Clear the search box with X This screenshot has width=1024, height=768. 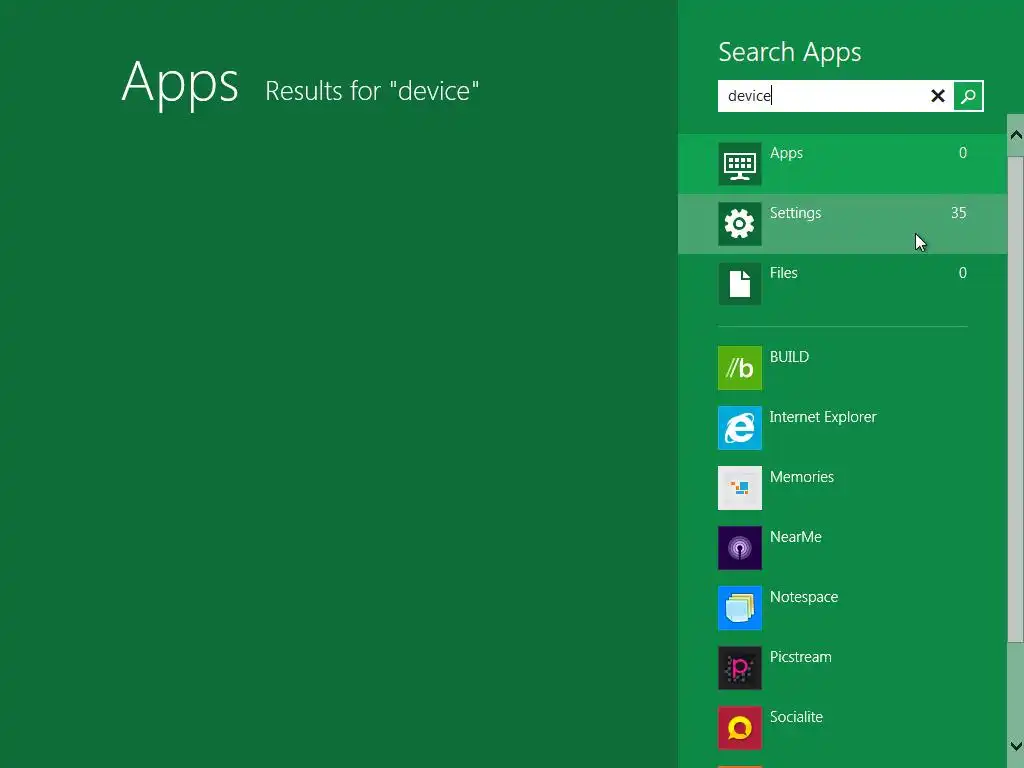tap(938, 96)
